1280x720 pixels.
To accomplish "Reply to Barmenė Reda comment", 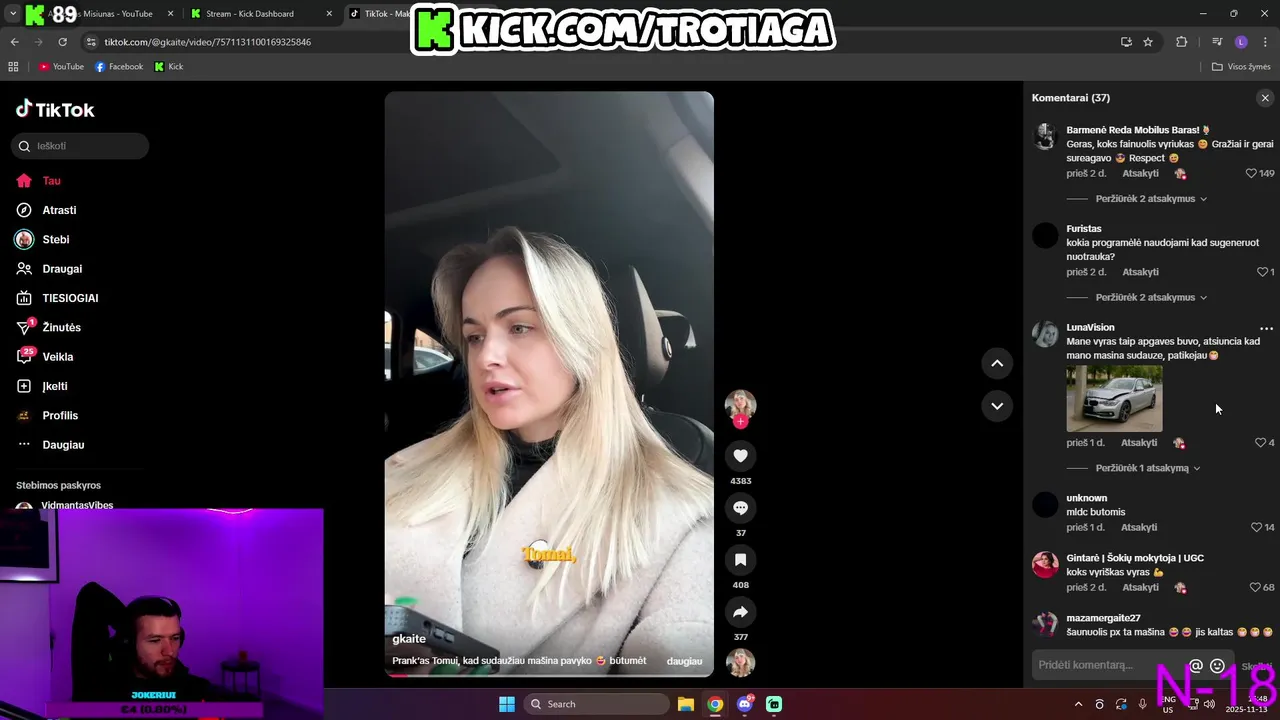I will [1140, 174].
